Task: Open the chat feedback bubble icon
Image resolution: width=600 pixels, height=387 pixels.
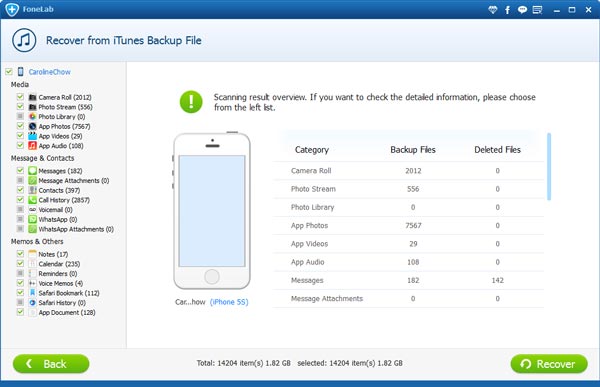Action: pos(522,10)
